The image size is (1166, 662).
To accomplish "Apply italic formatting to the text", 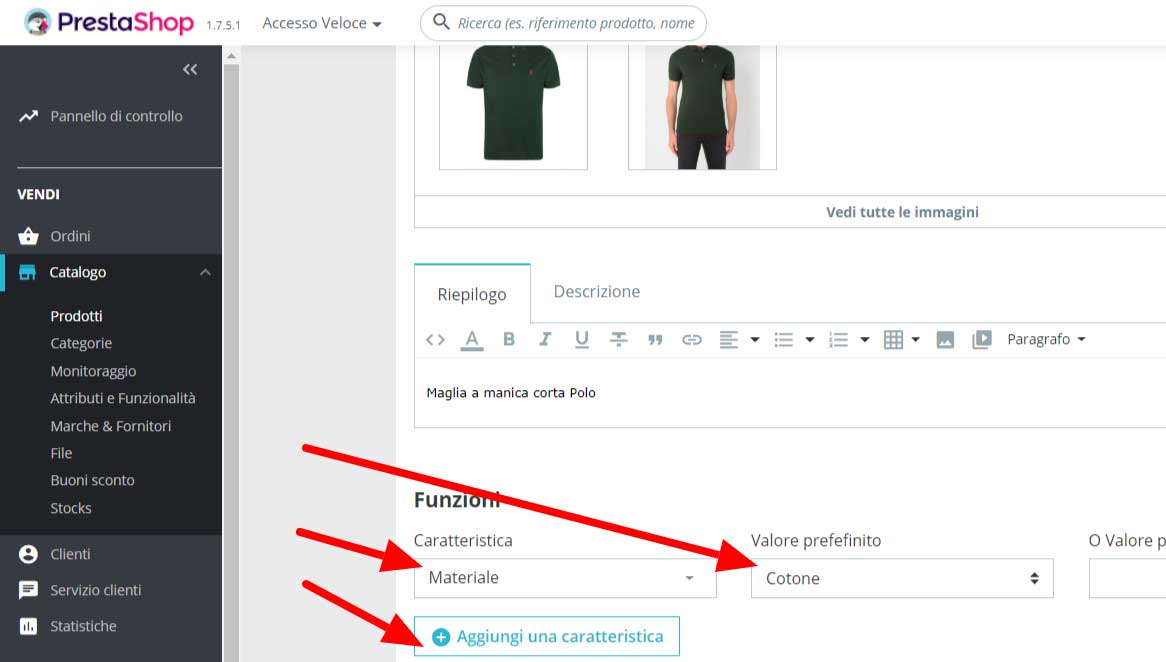I will point(545,339).
